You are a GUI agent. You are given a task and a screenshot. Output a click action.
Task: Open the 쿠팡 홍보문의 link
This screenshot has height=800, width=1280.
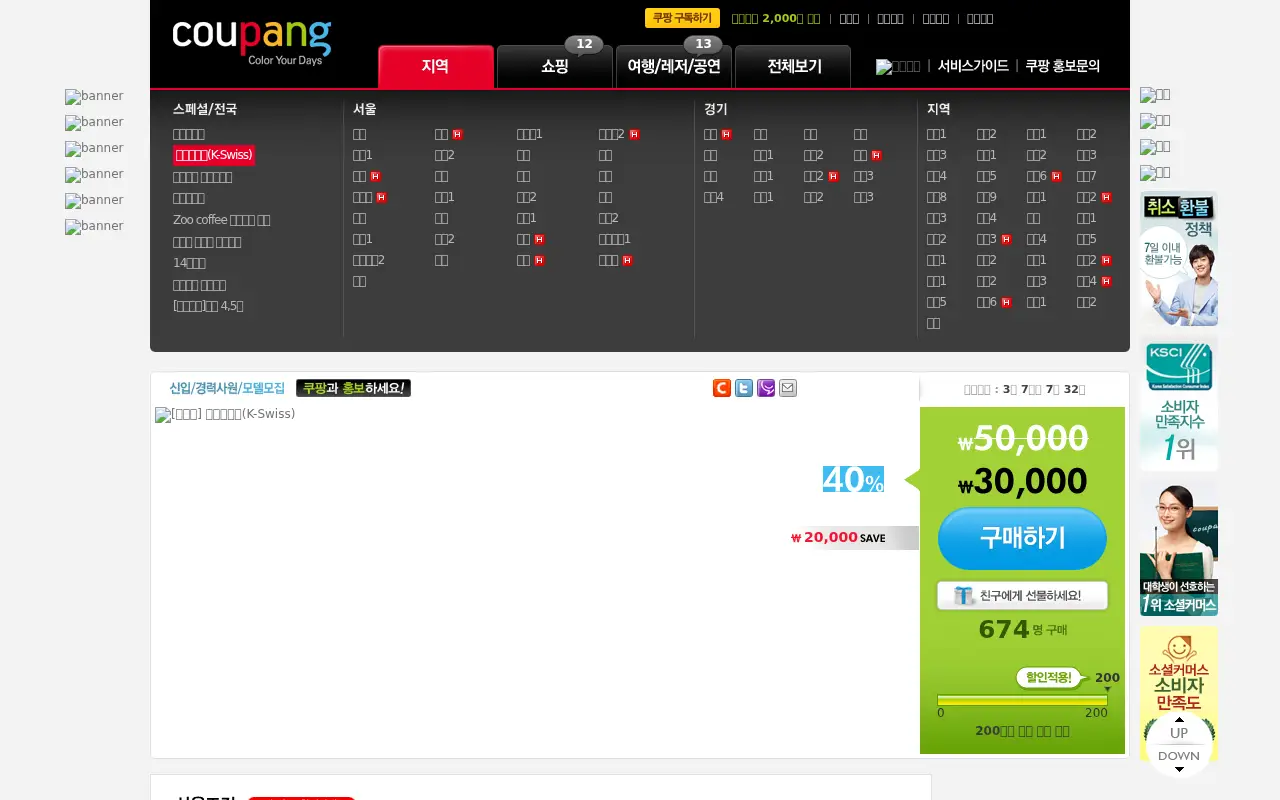(x=1062, y=66)
